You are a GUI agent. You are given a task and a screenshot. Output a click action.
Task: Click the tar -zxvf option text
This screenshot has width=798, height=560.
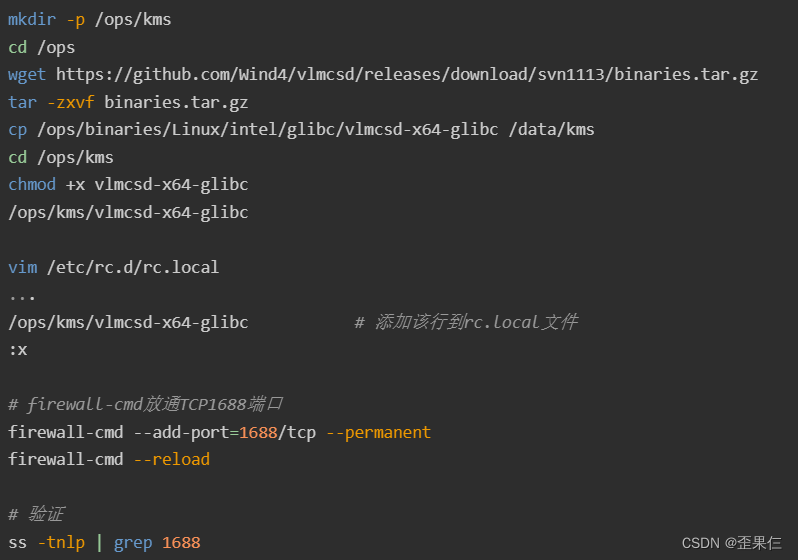[71, 102]
